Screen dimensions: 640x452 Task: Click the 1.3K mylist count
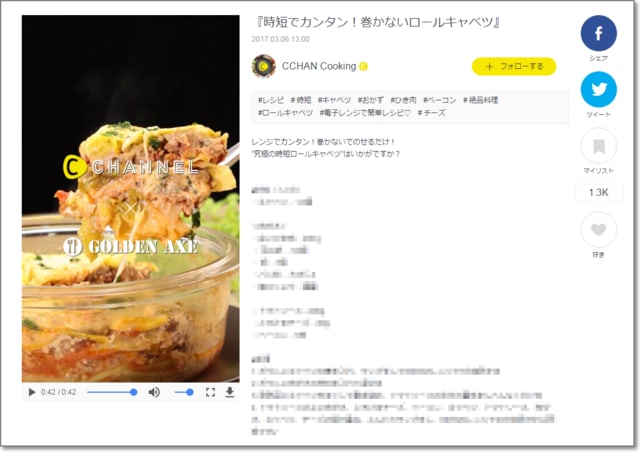pyautogui.click(x=598, y=192)
